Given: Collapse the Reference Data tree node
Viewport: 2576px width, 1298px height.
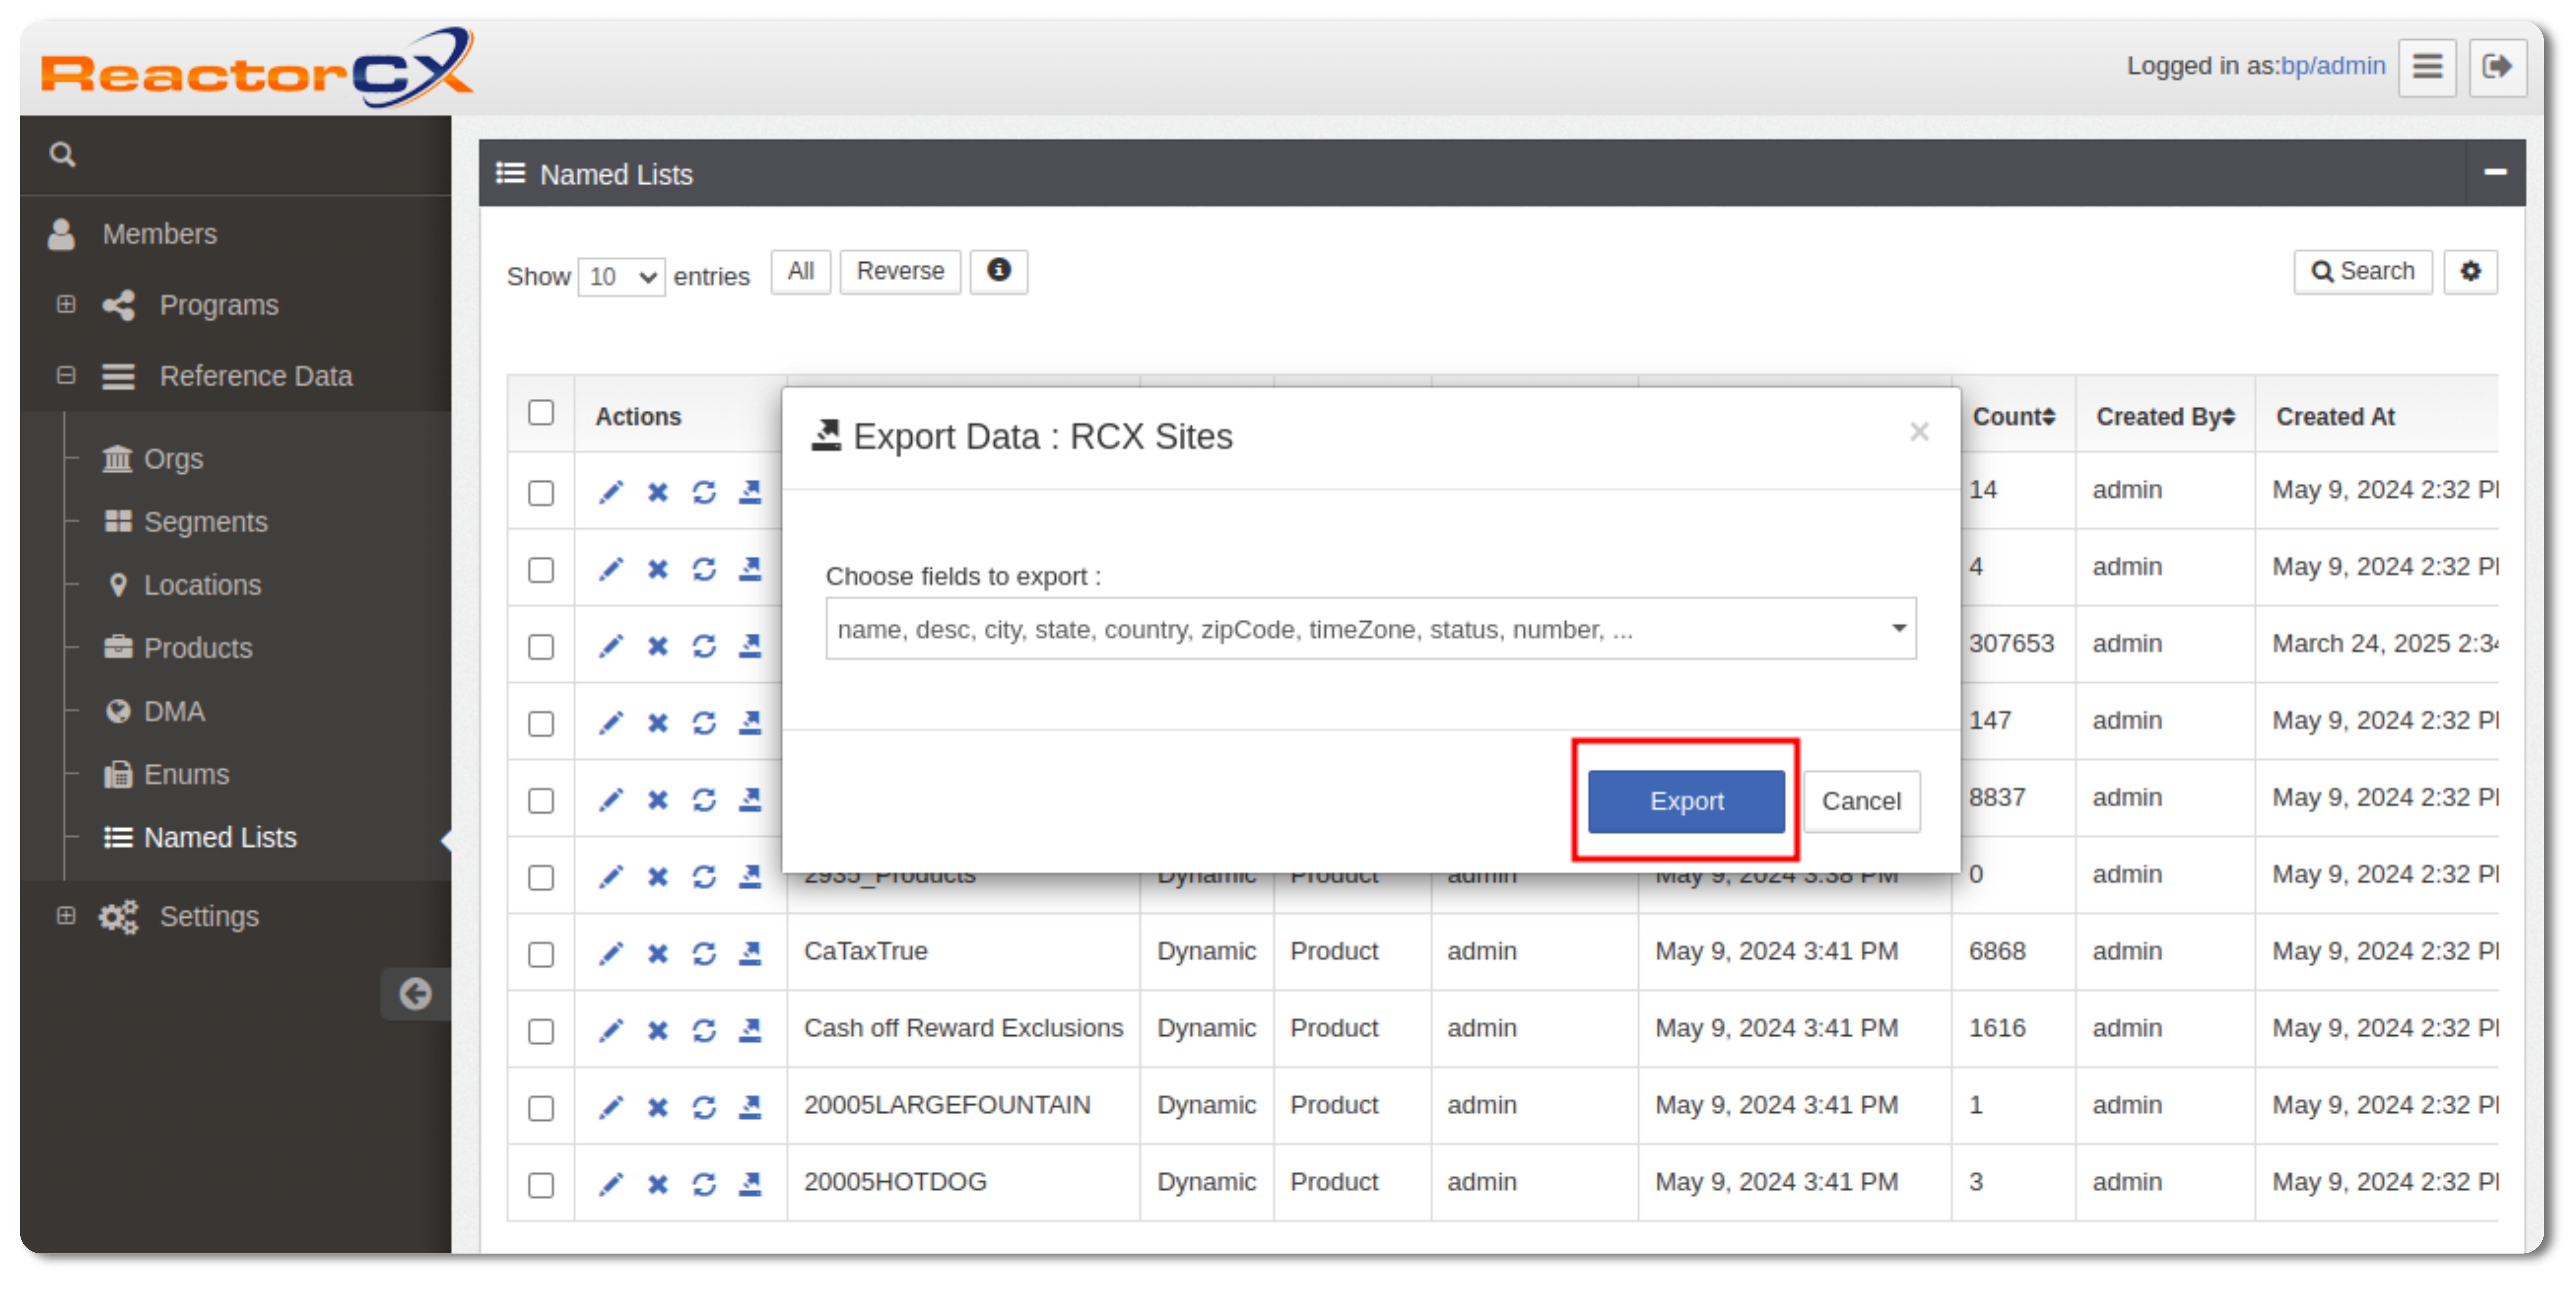Looking at the screenshot, I should 66,375.
